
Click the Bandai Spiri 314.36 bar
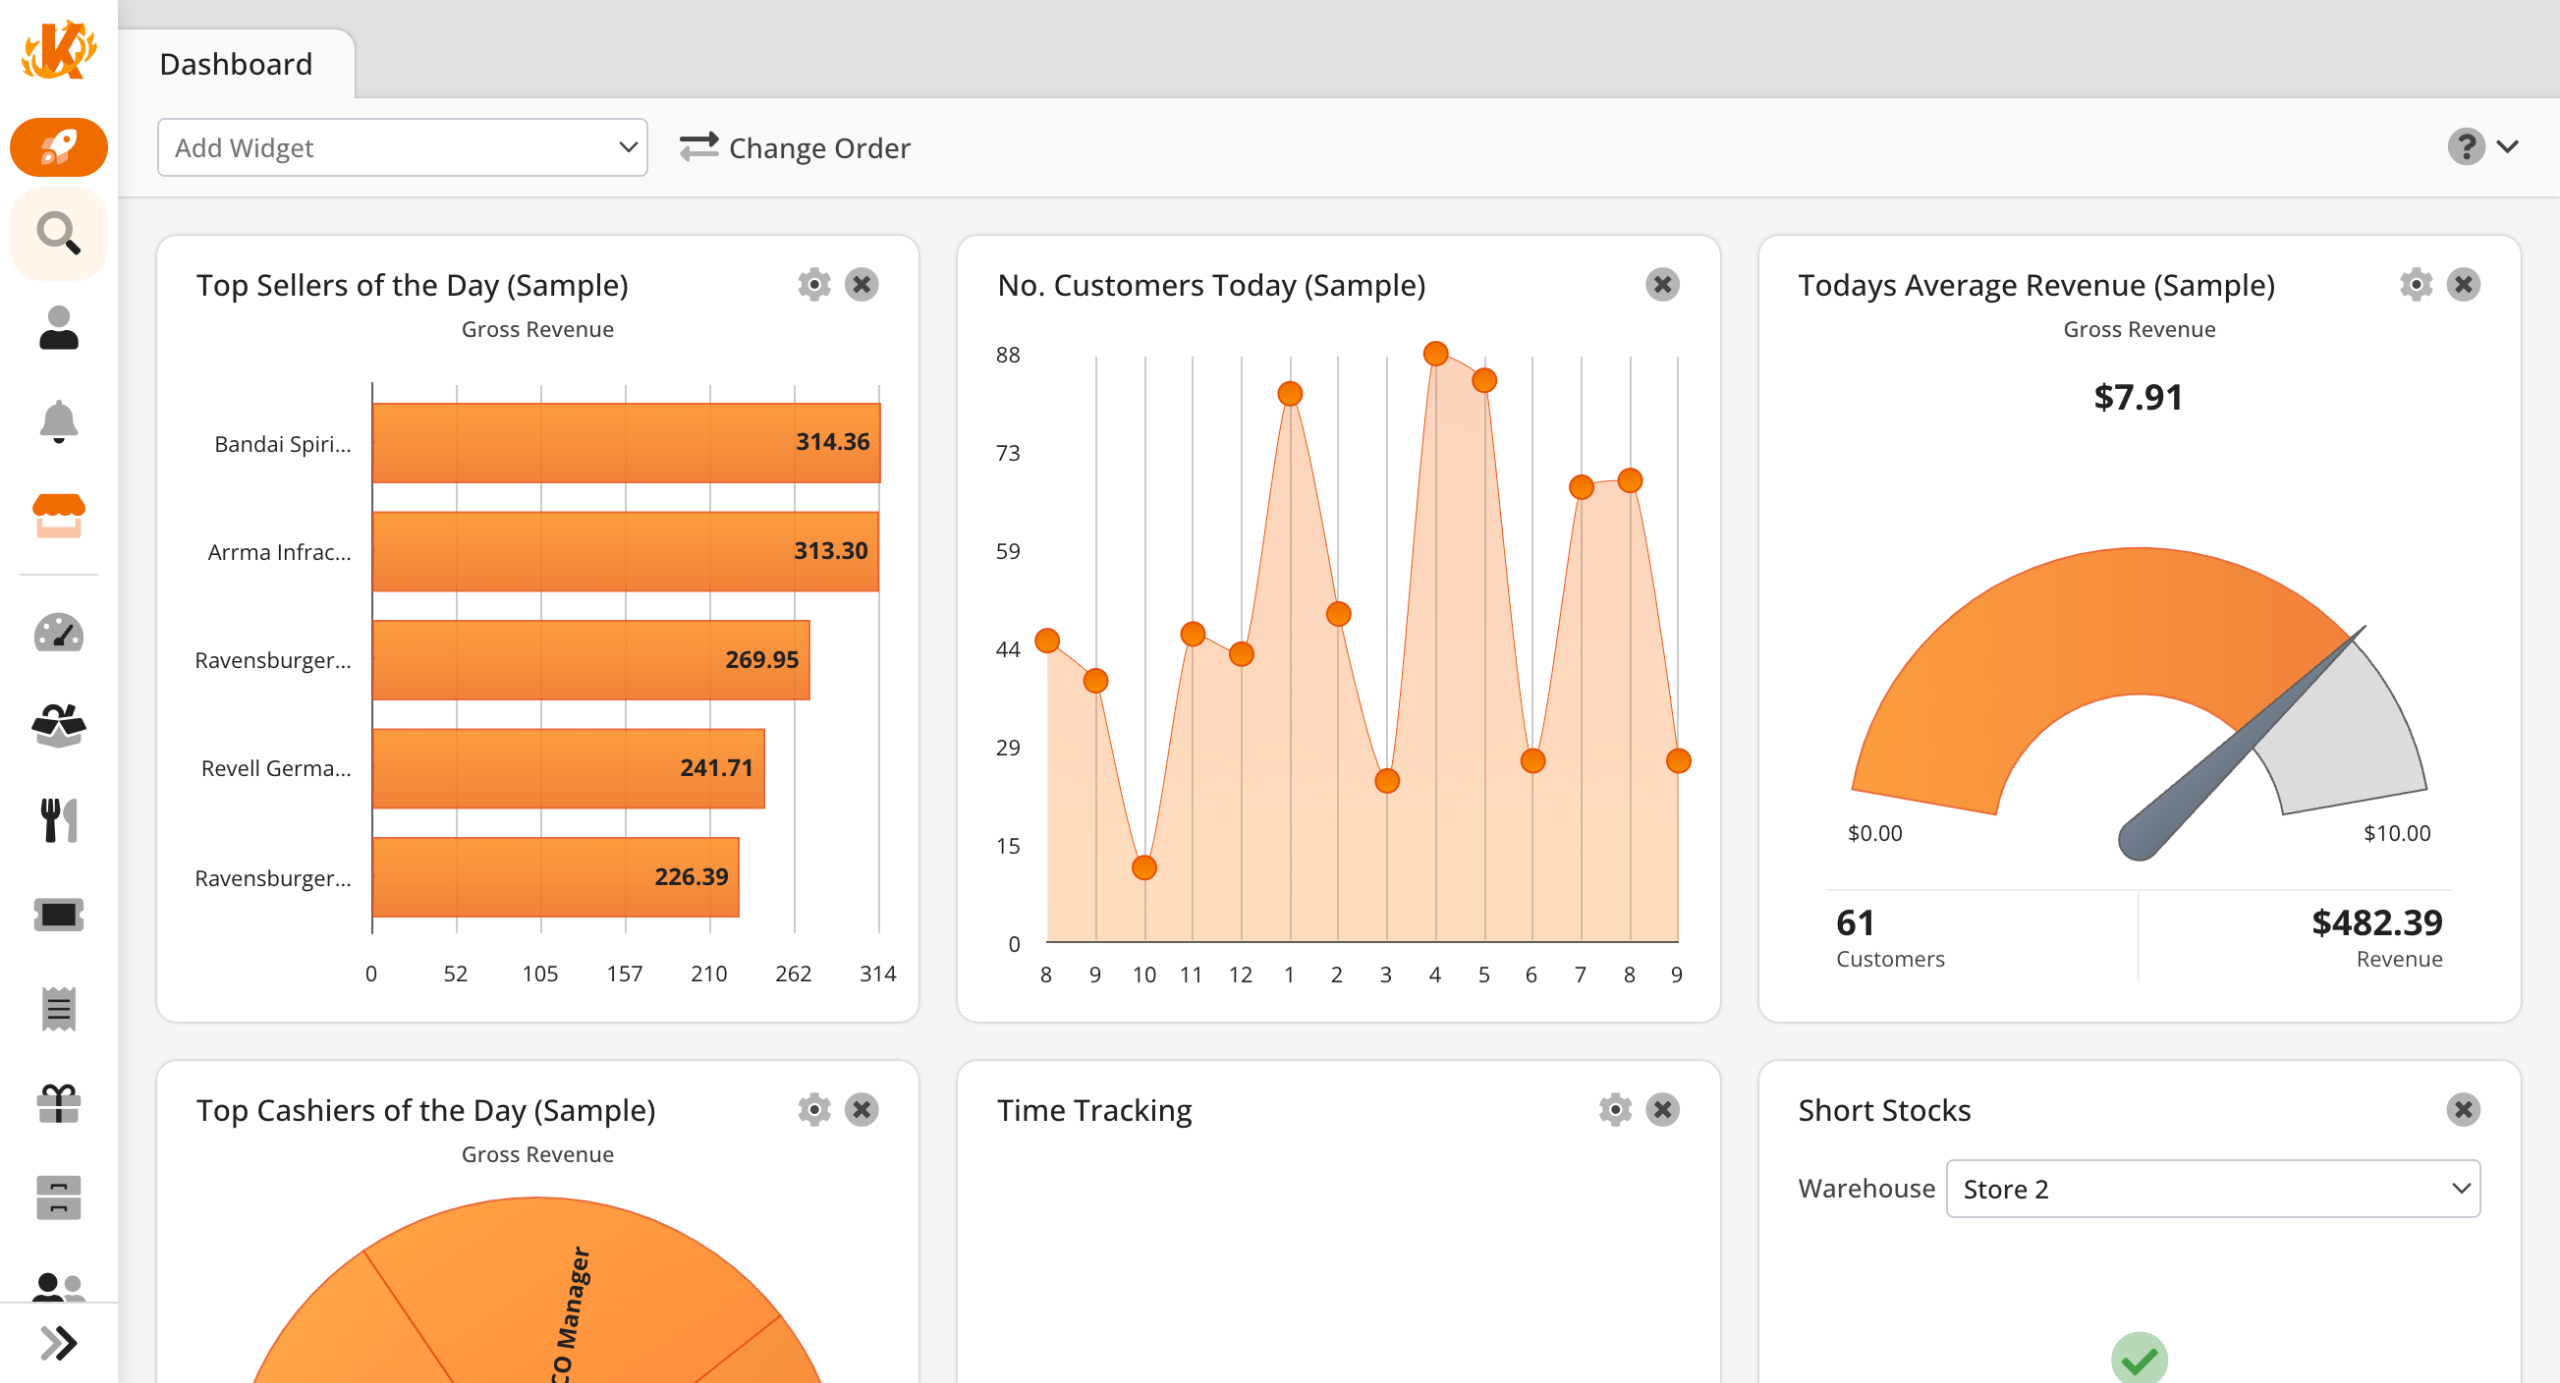click(626, 443)
